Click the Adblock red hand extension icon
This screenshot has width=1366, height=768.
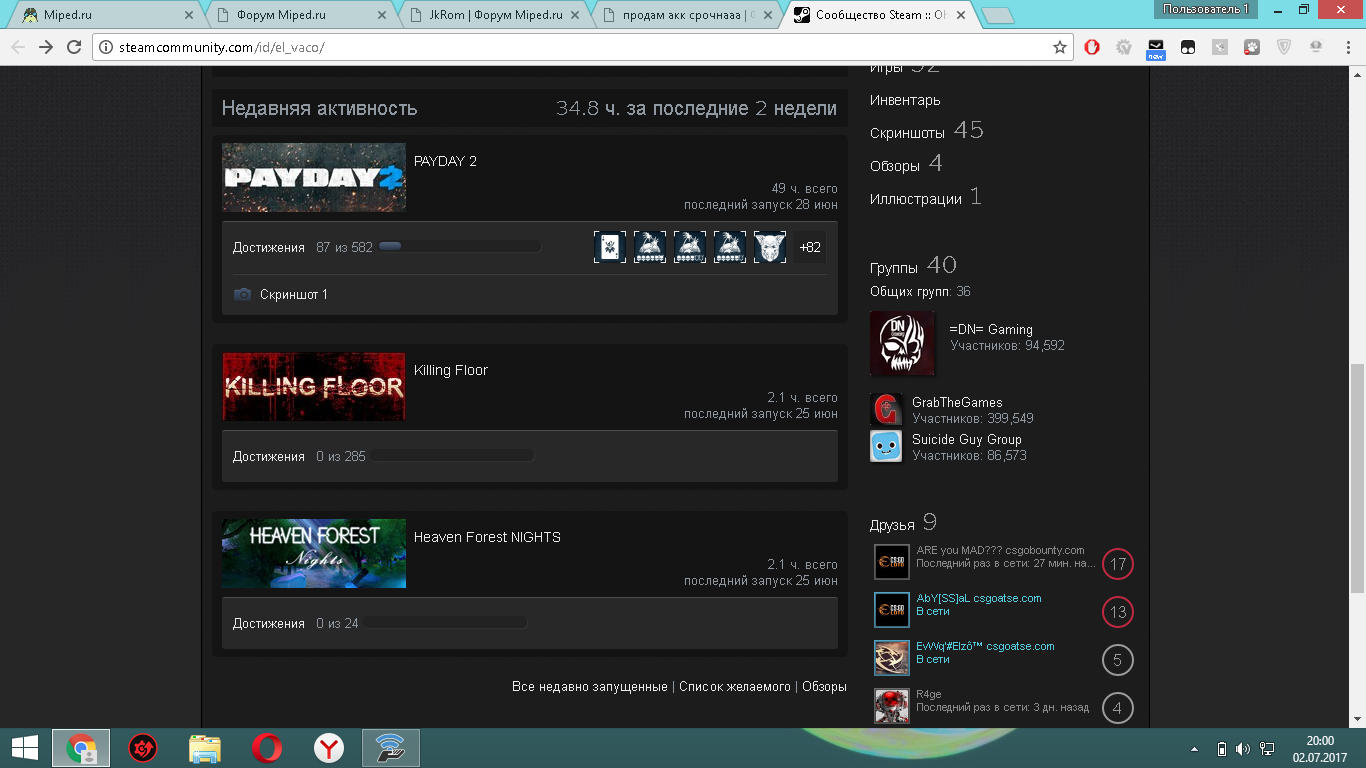click(1091, 47)
